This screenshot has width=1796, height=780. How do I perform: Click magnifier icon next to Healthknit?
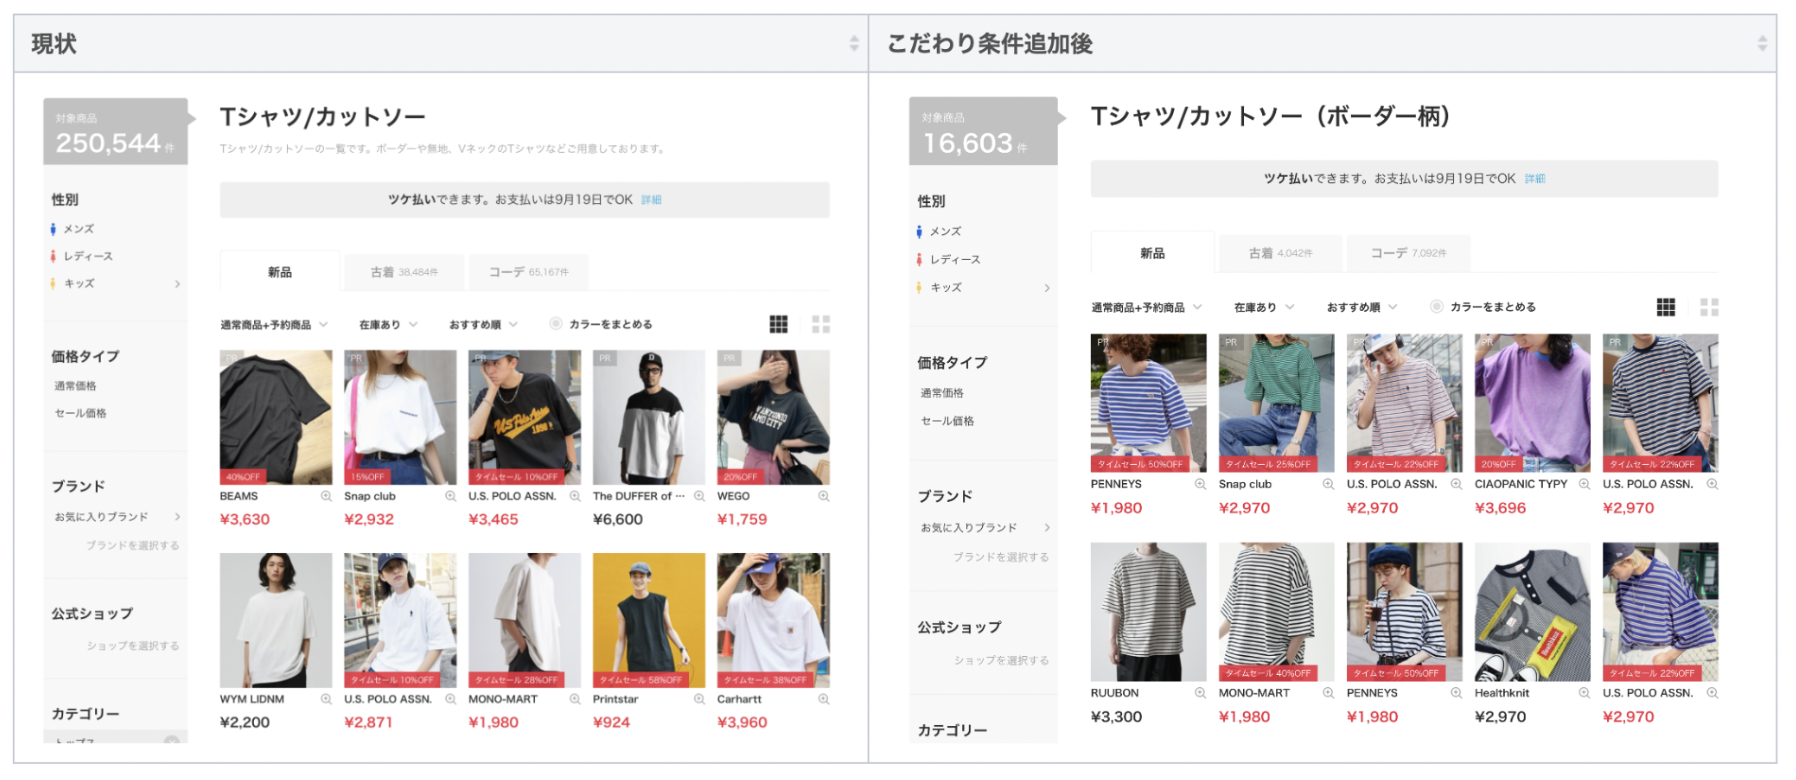pyautogui.click(x=1584, y=693)
